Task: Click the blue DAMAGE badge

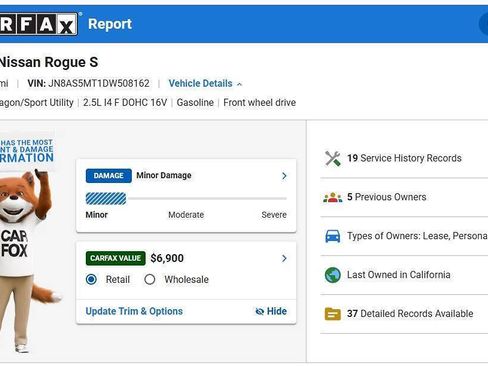Action: click(x=109, y=176)
